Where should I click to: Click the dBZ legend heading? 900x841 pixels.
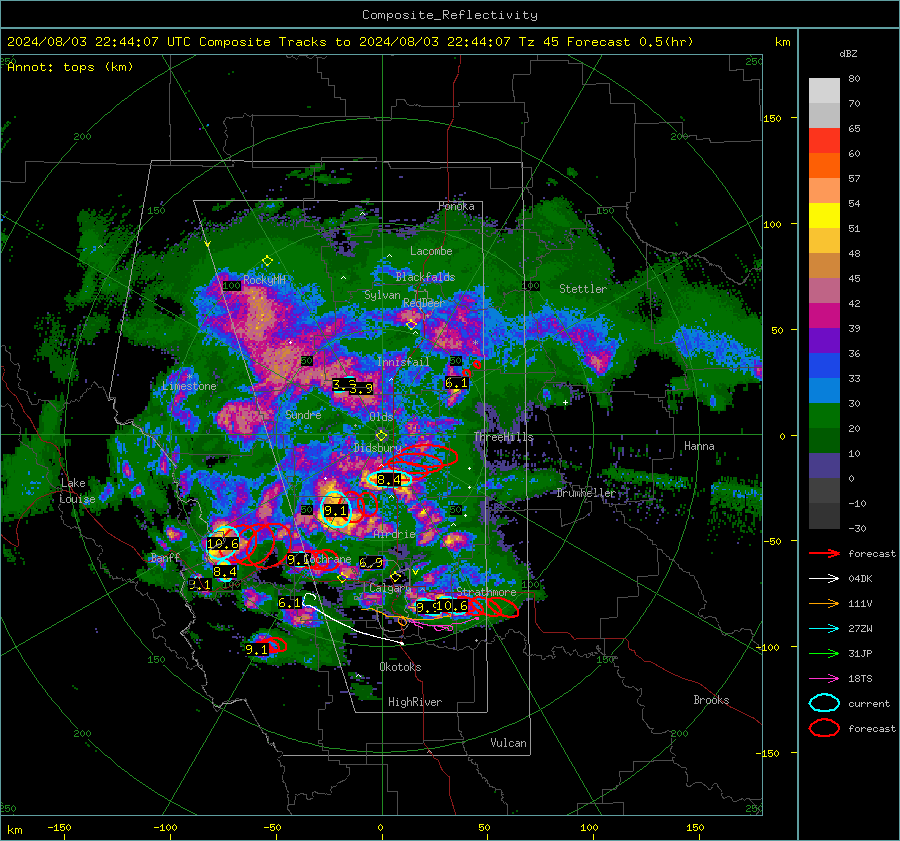click(x=848, y=54)
